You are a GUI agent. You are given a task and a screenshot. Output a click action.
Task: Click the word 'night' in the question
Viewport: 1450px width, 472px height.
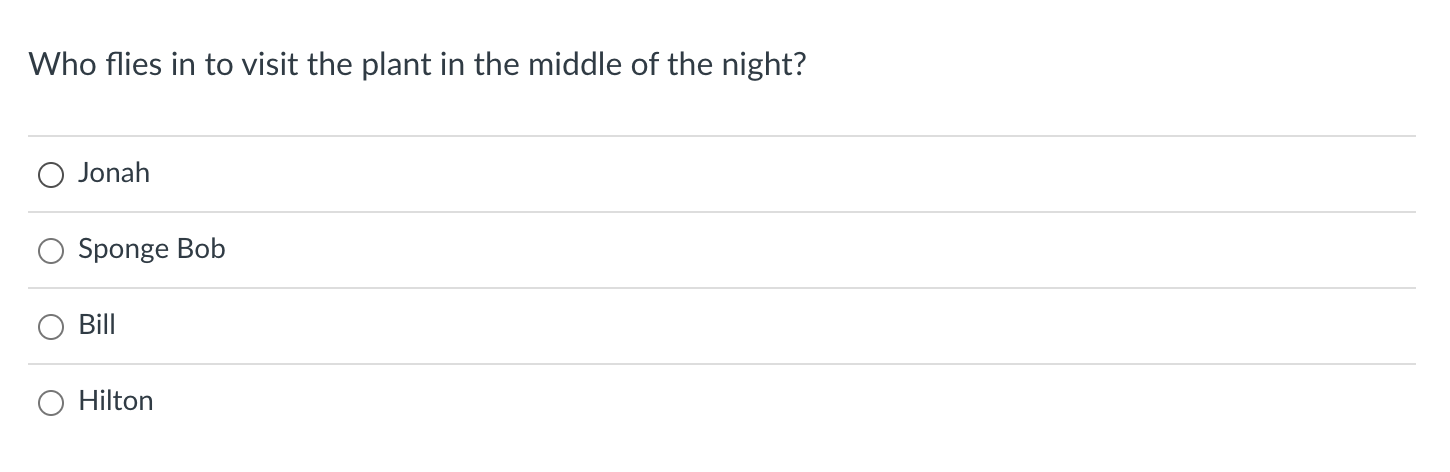pos(765,66)
